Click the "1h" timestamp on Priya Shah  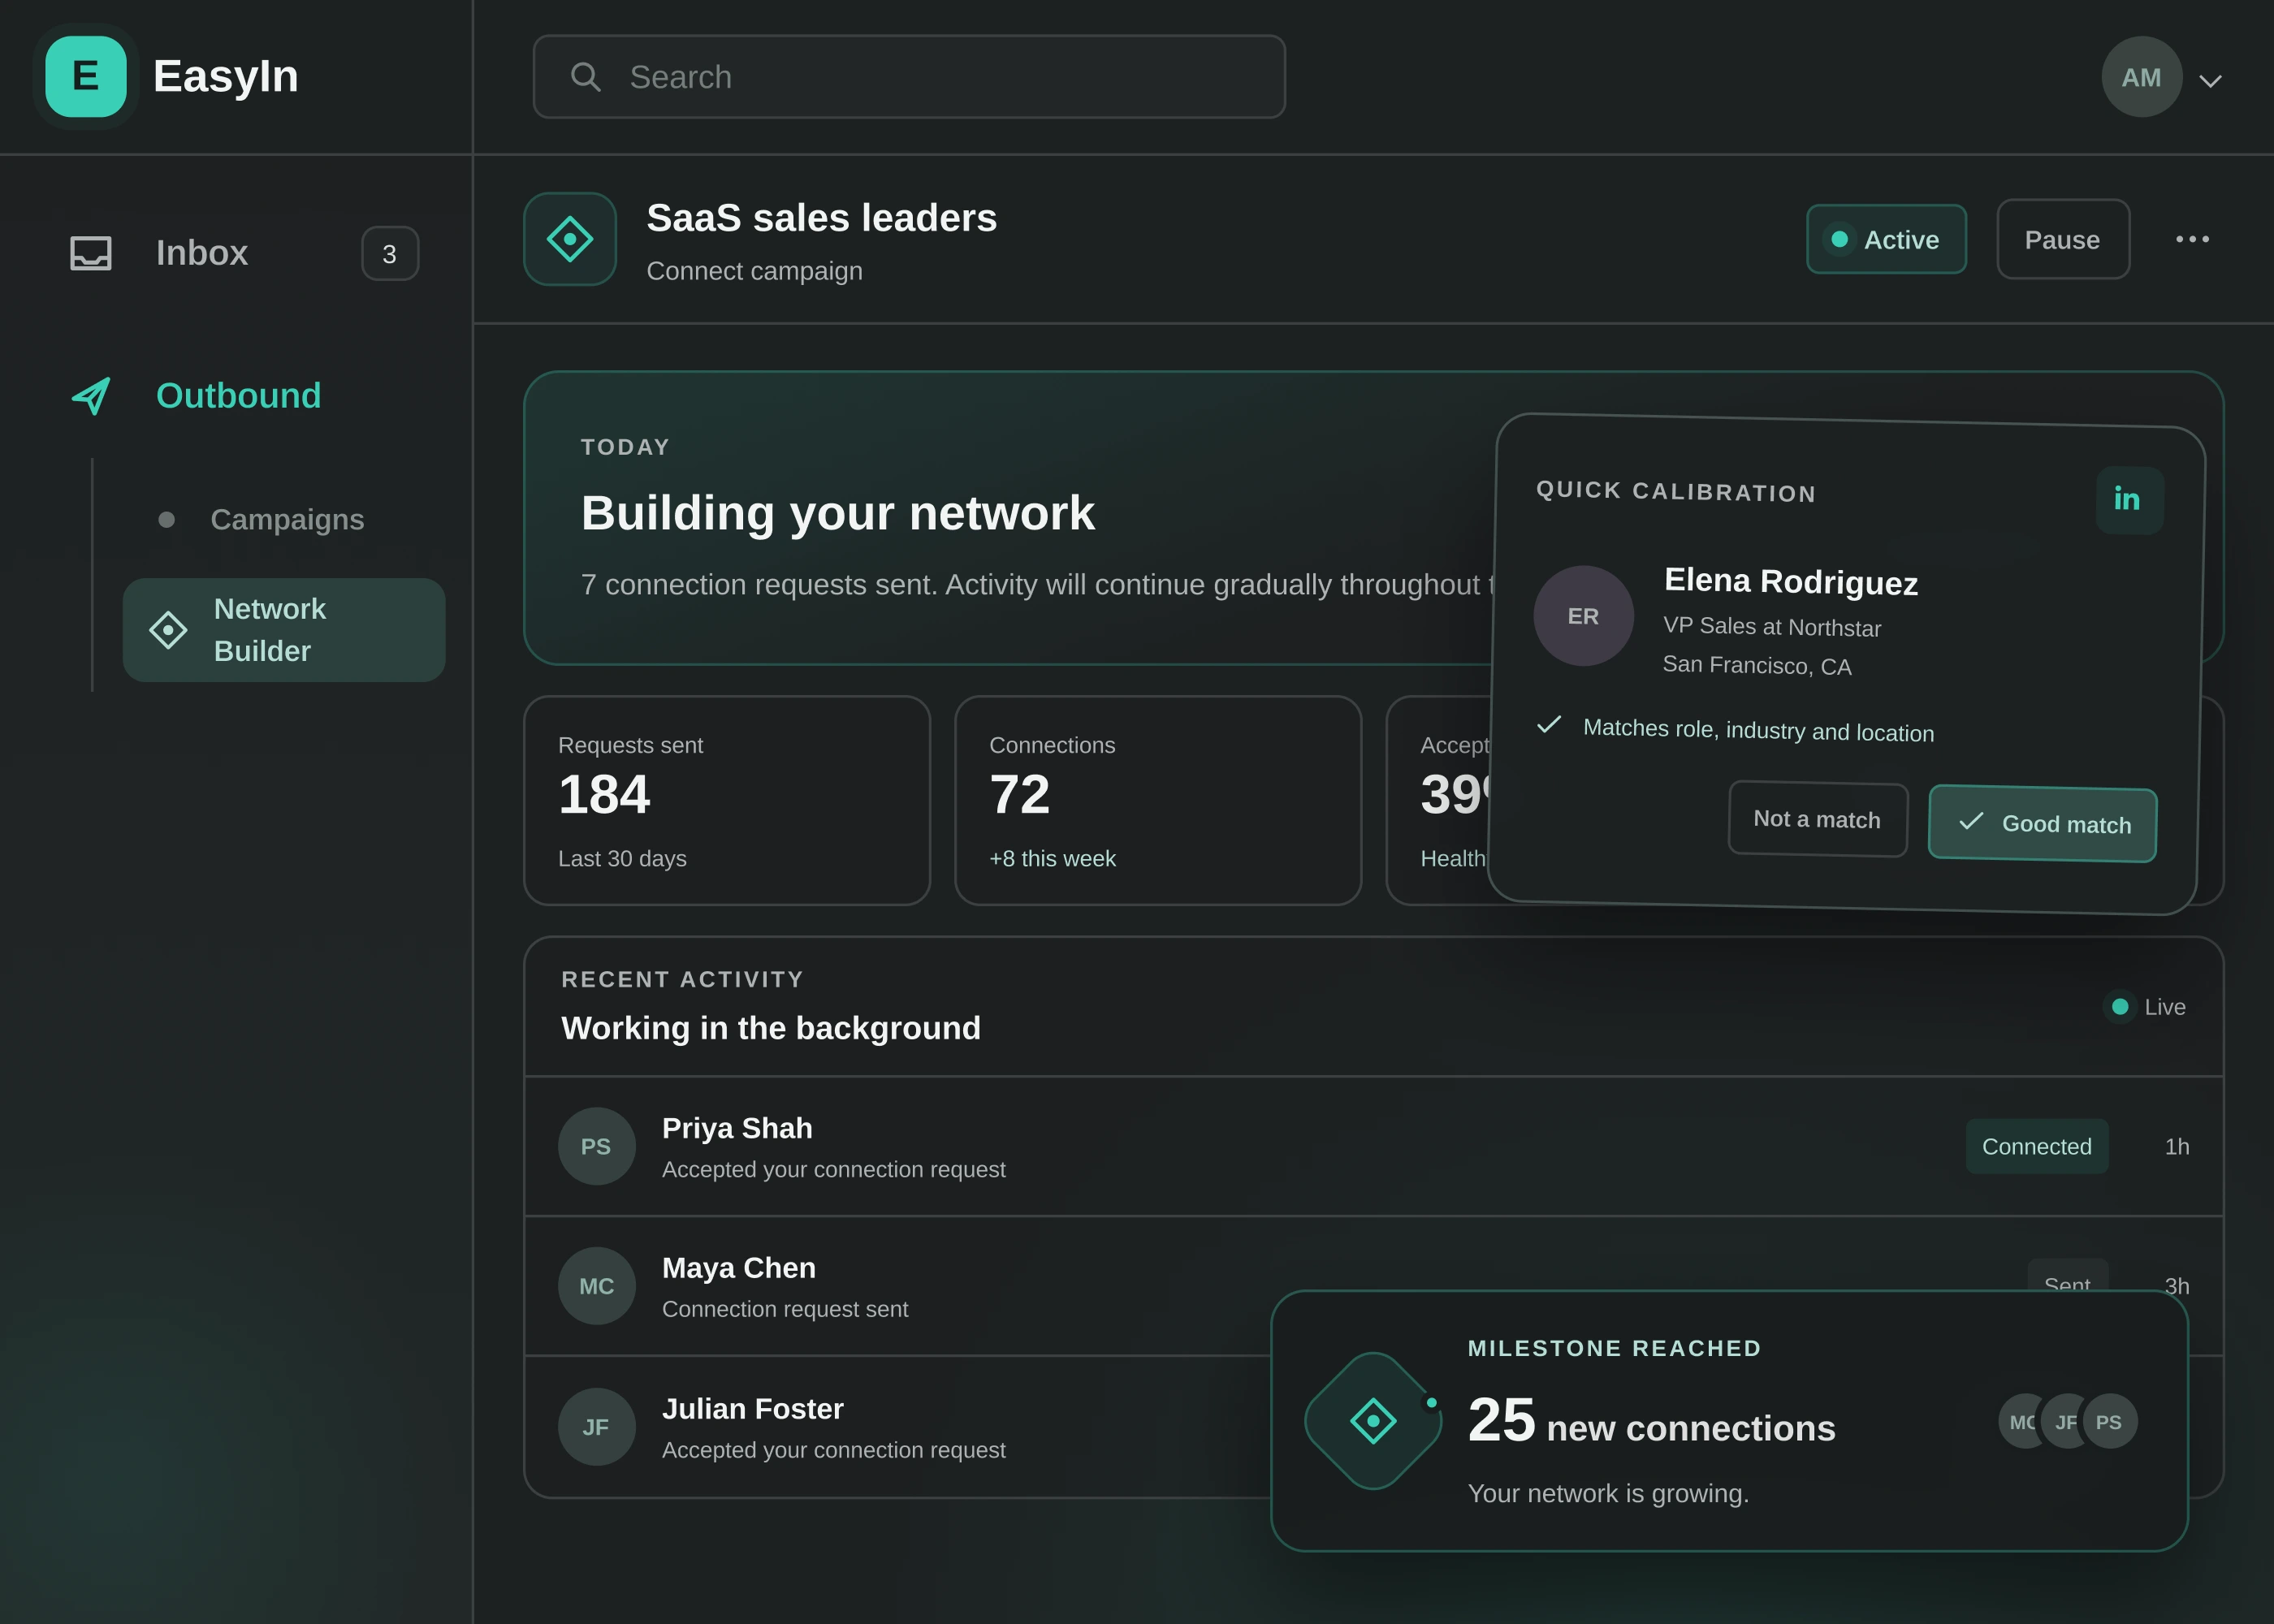(x=2177, y=1147)
